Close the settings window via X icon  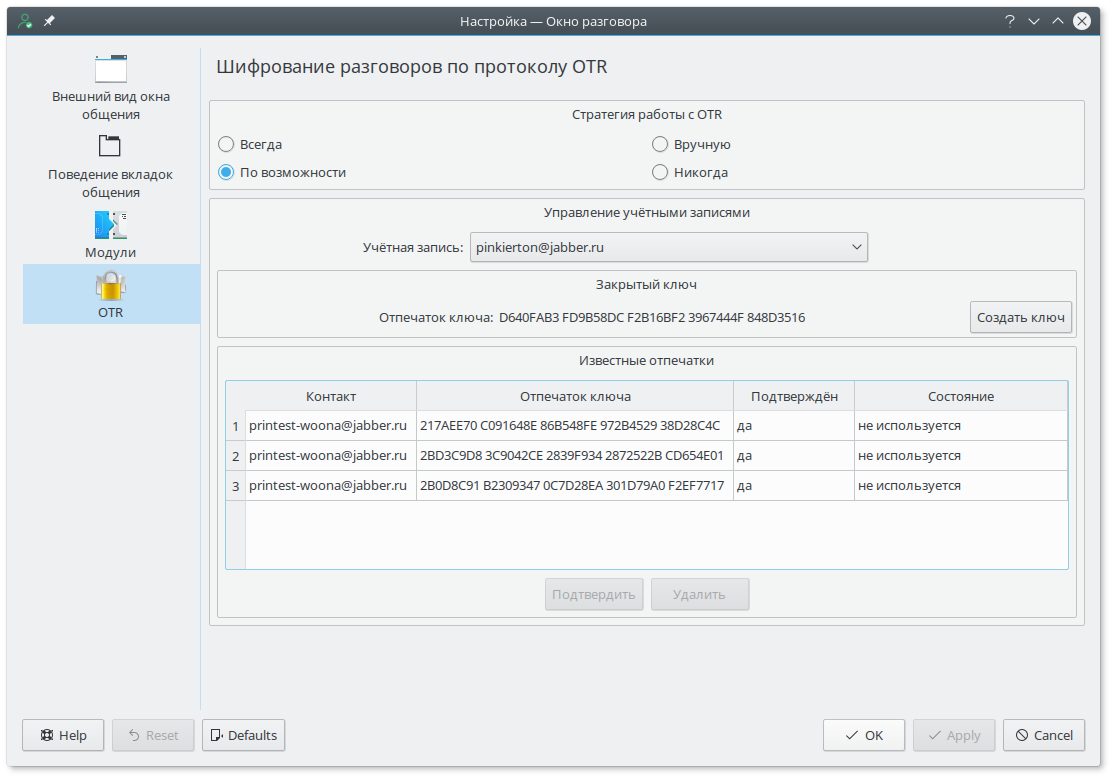coord(1082,21)
